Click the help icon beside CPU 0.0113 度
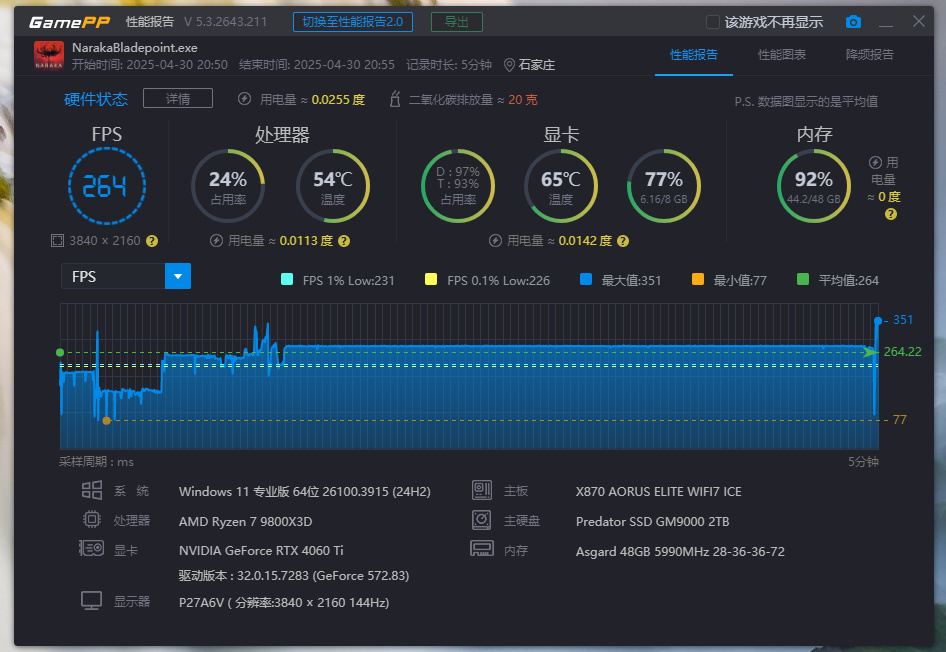The width and height of the screenshot is (946, 652). [x=344, y=241]
